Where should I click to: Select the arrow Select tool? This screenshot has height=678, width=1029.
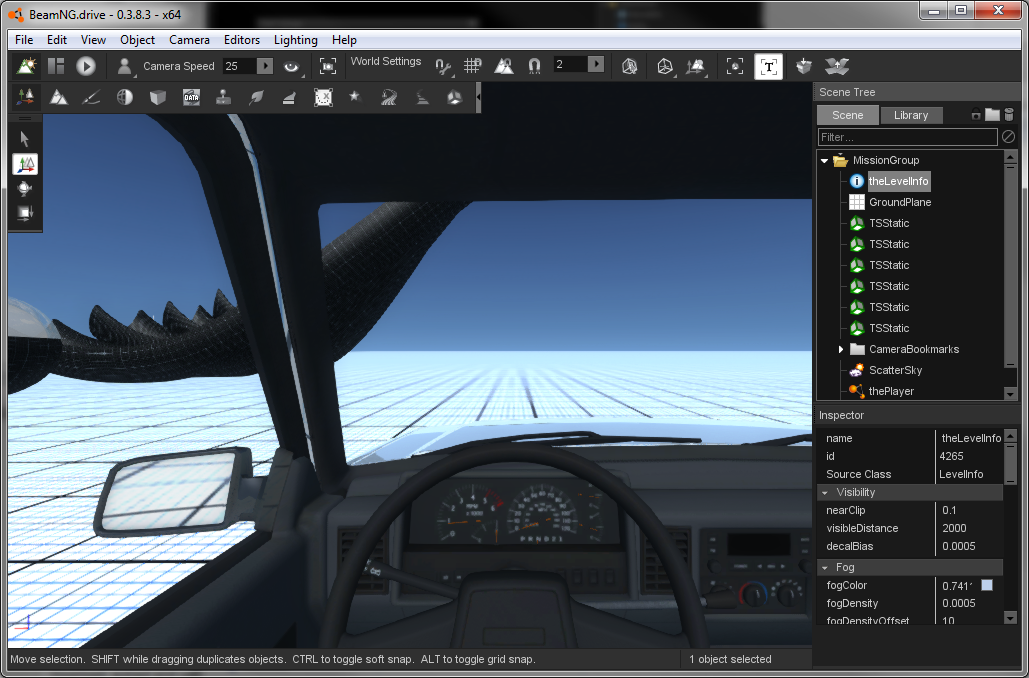tap(25, 139)
